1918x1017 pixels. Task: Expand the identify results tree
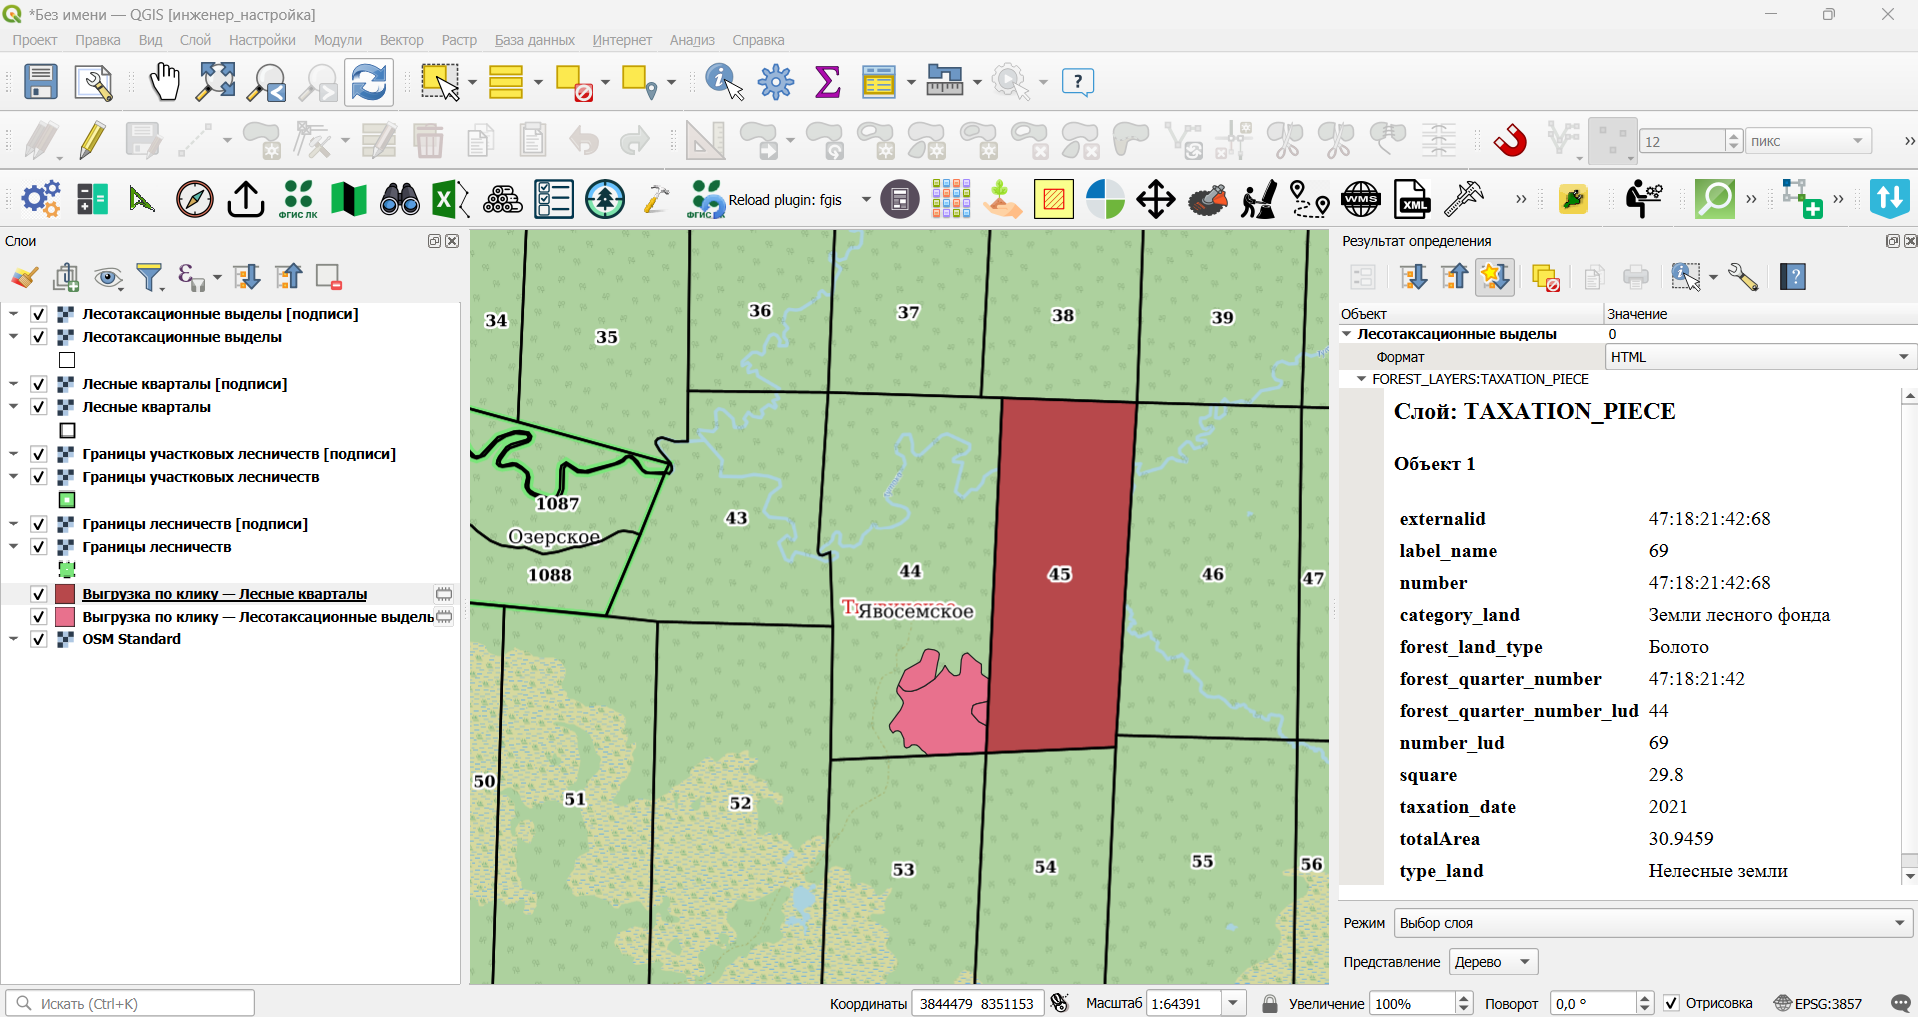(1413, 277)
